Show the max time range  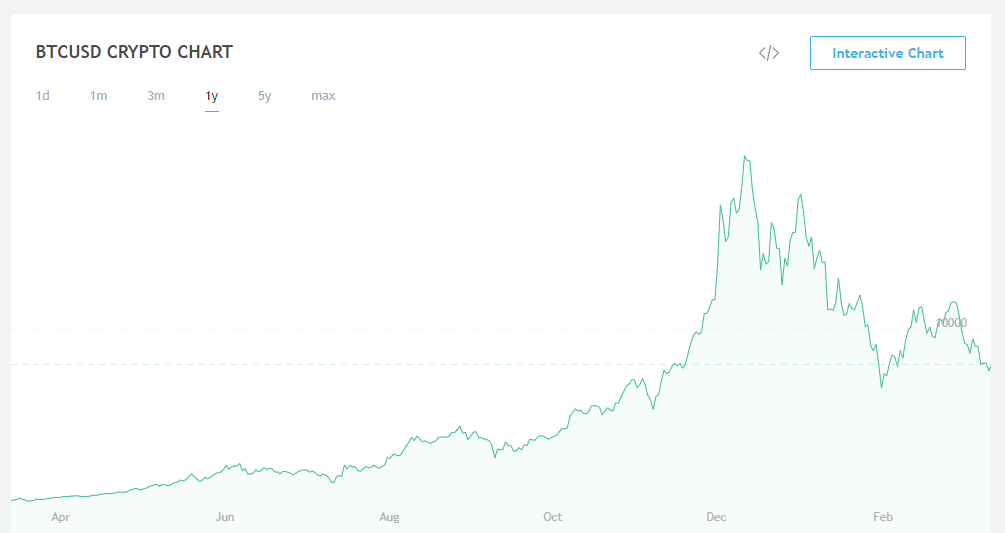click(323, 96)
